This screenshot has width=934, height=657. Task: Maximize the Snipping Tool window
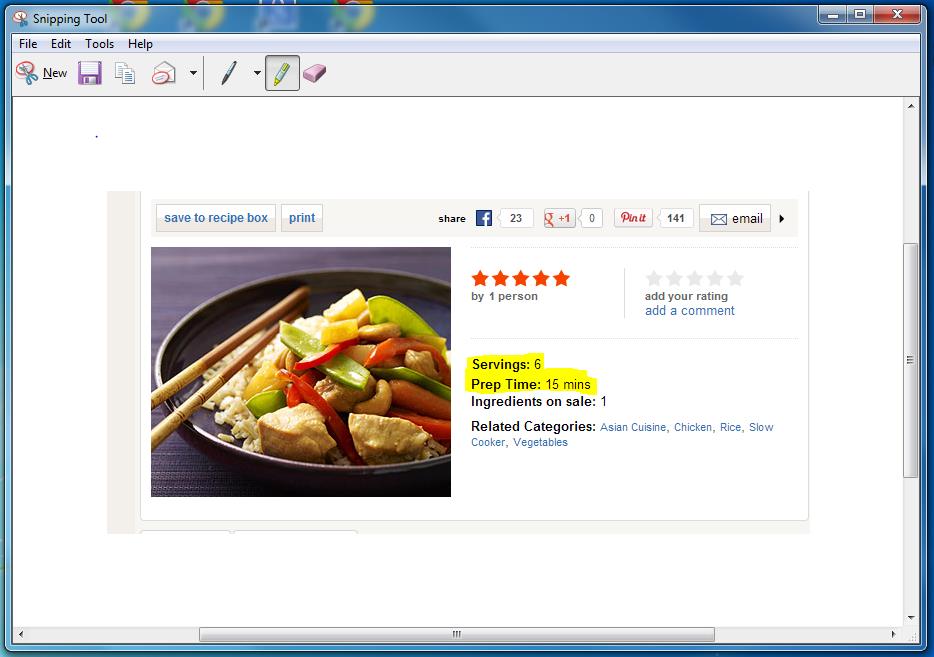coord(860,15)
